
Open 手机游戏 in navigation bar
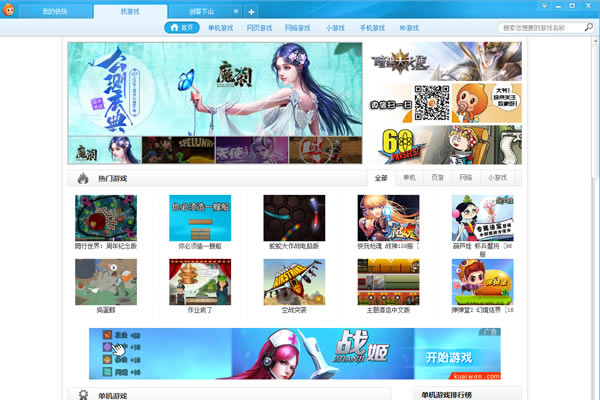point(372,28)
